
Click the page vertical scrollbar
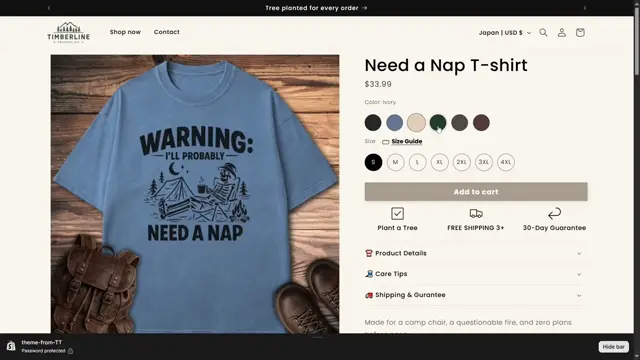coord(637,41)
